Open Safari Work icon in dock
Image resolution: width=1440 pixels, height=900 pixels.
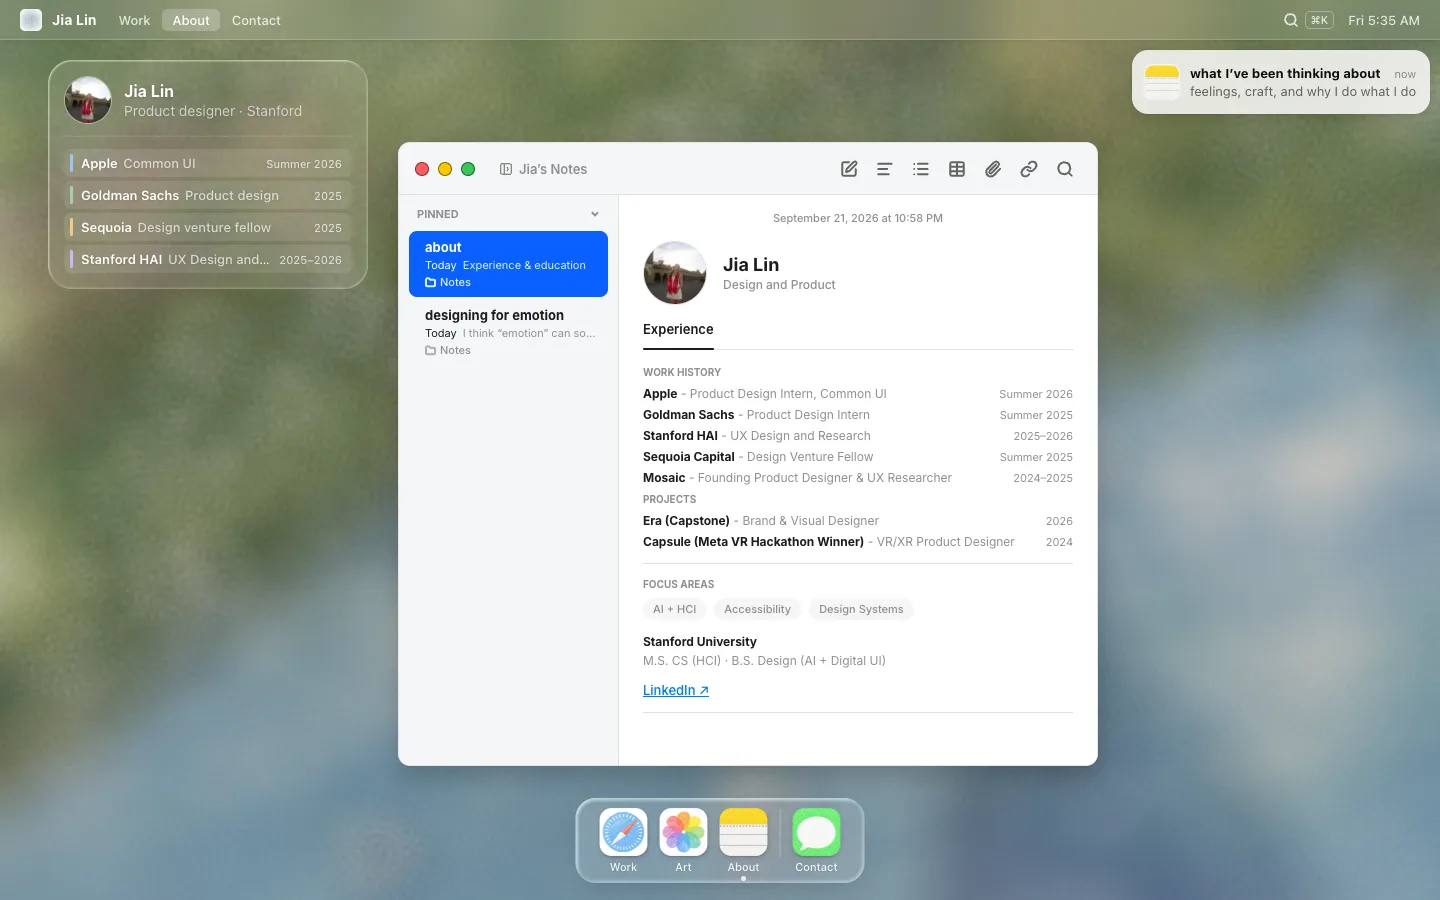point(623,832)
